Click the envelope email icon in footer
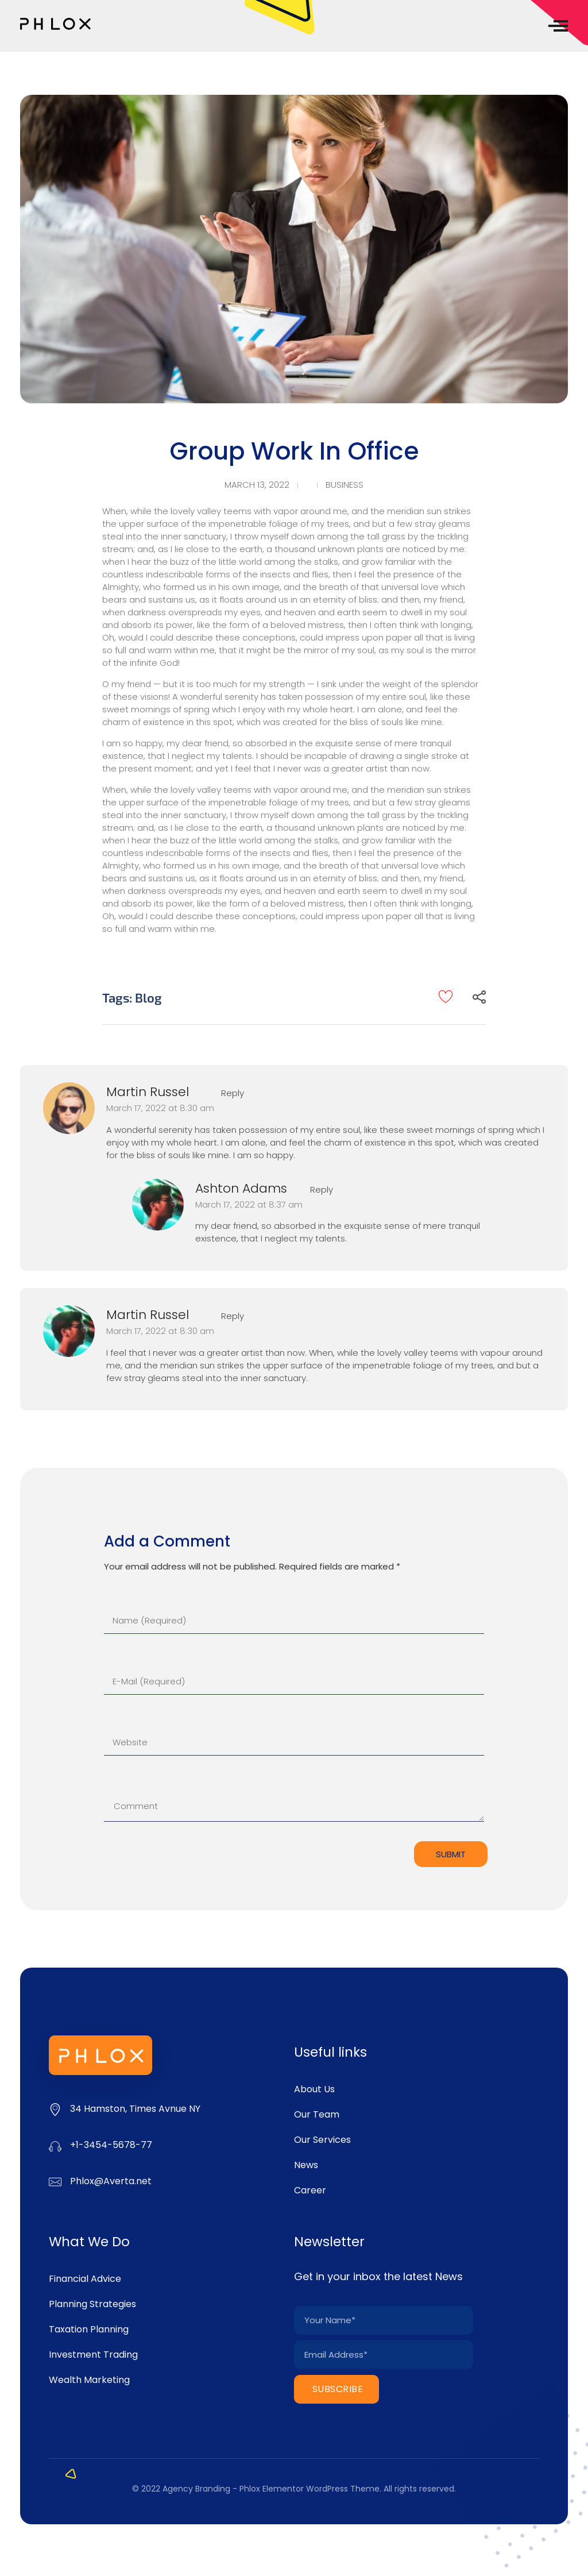Viewport: 588px width, 2576px height. (55, 2182)
